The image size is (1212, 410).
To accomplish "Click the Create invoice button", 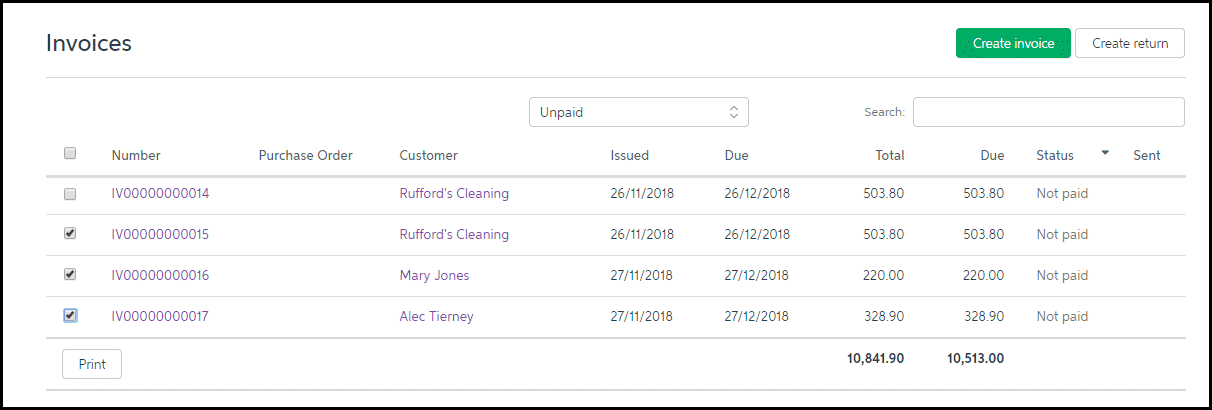I will click(x=1013, y=43).
